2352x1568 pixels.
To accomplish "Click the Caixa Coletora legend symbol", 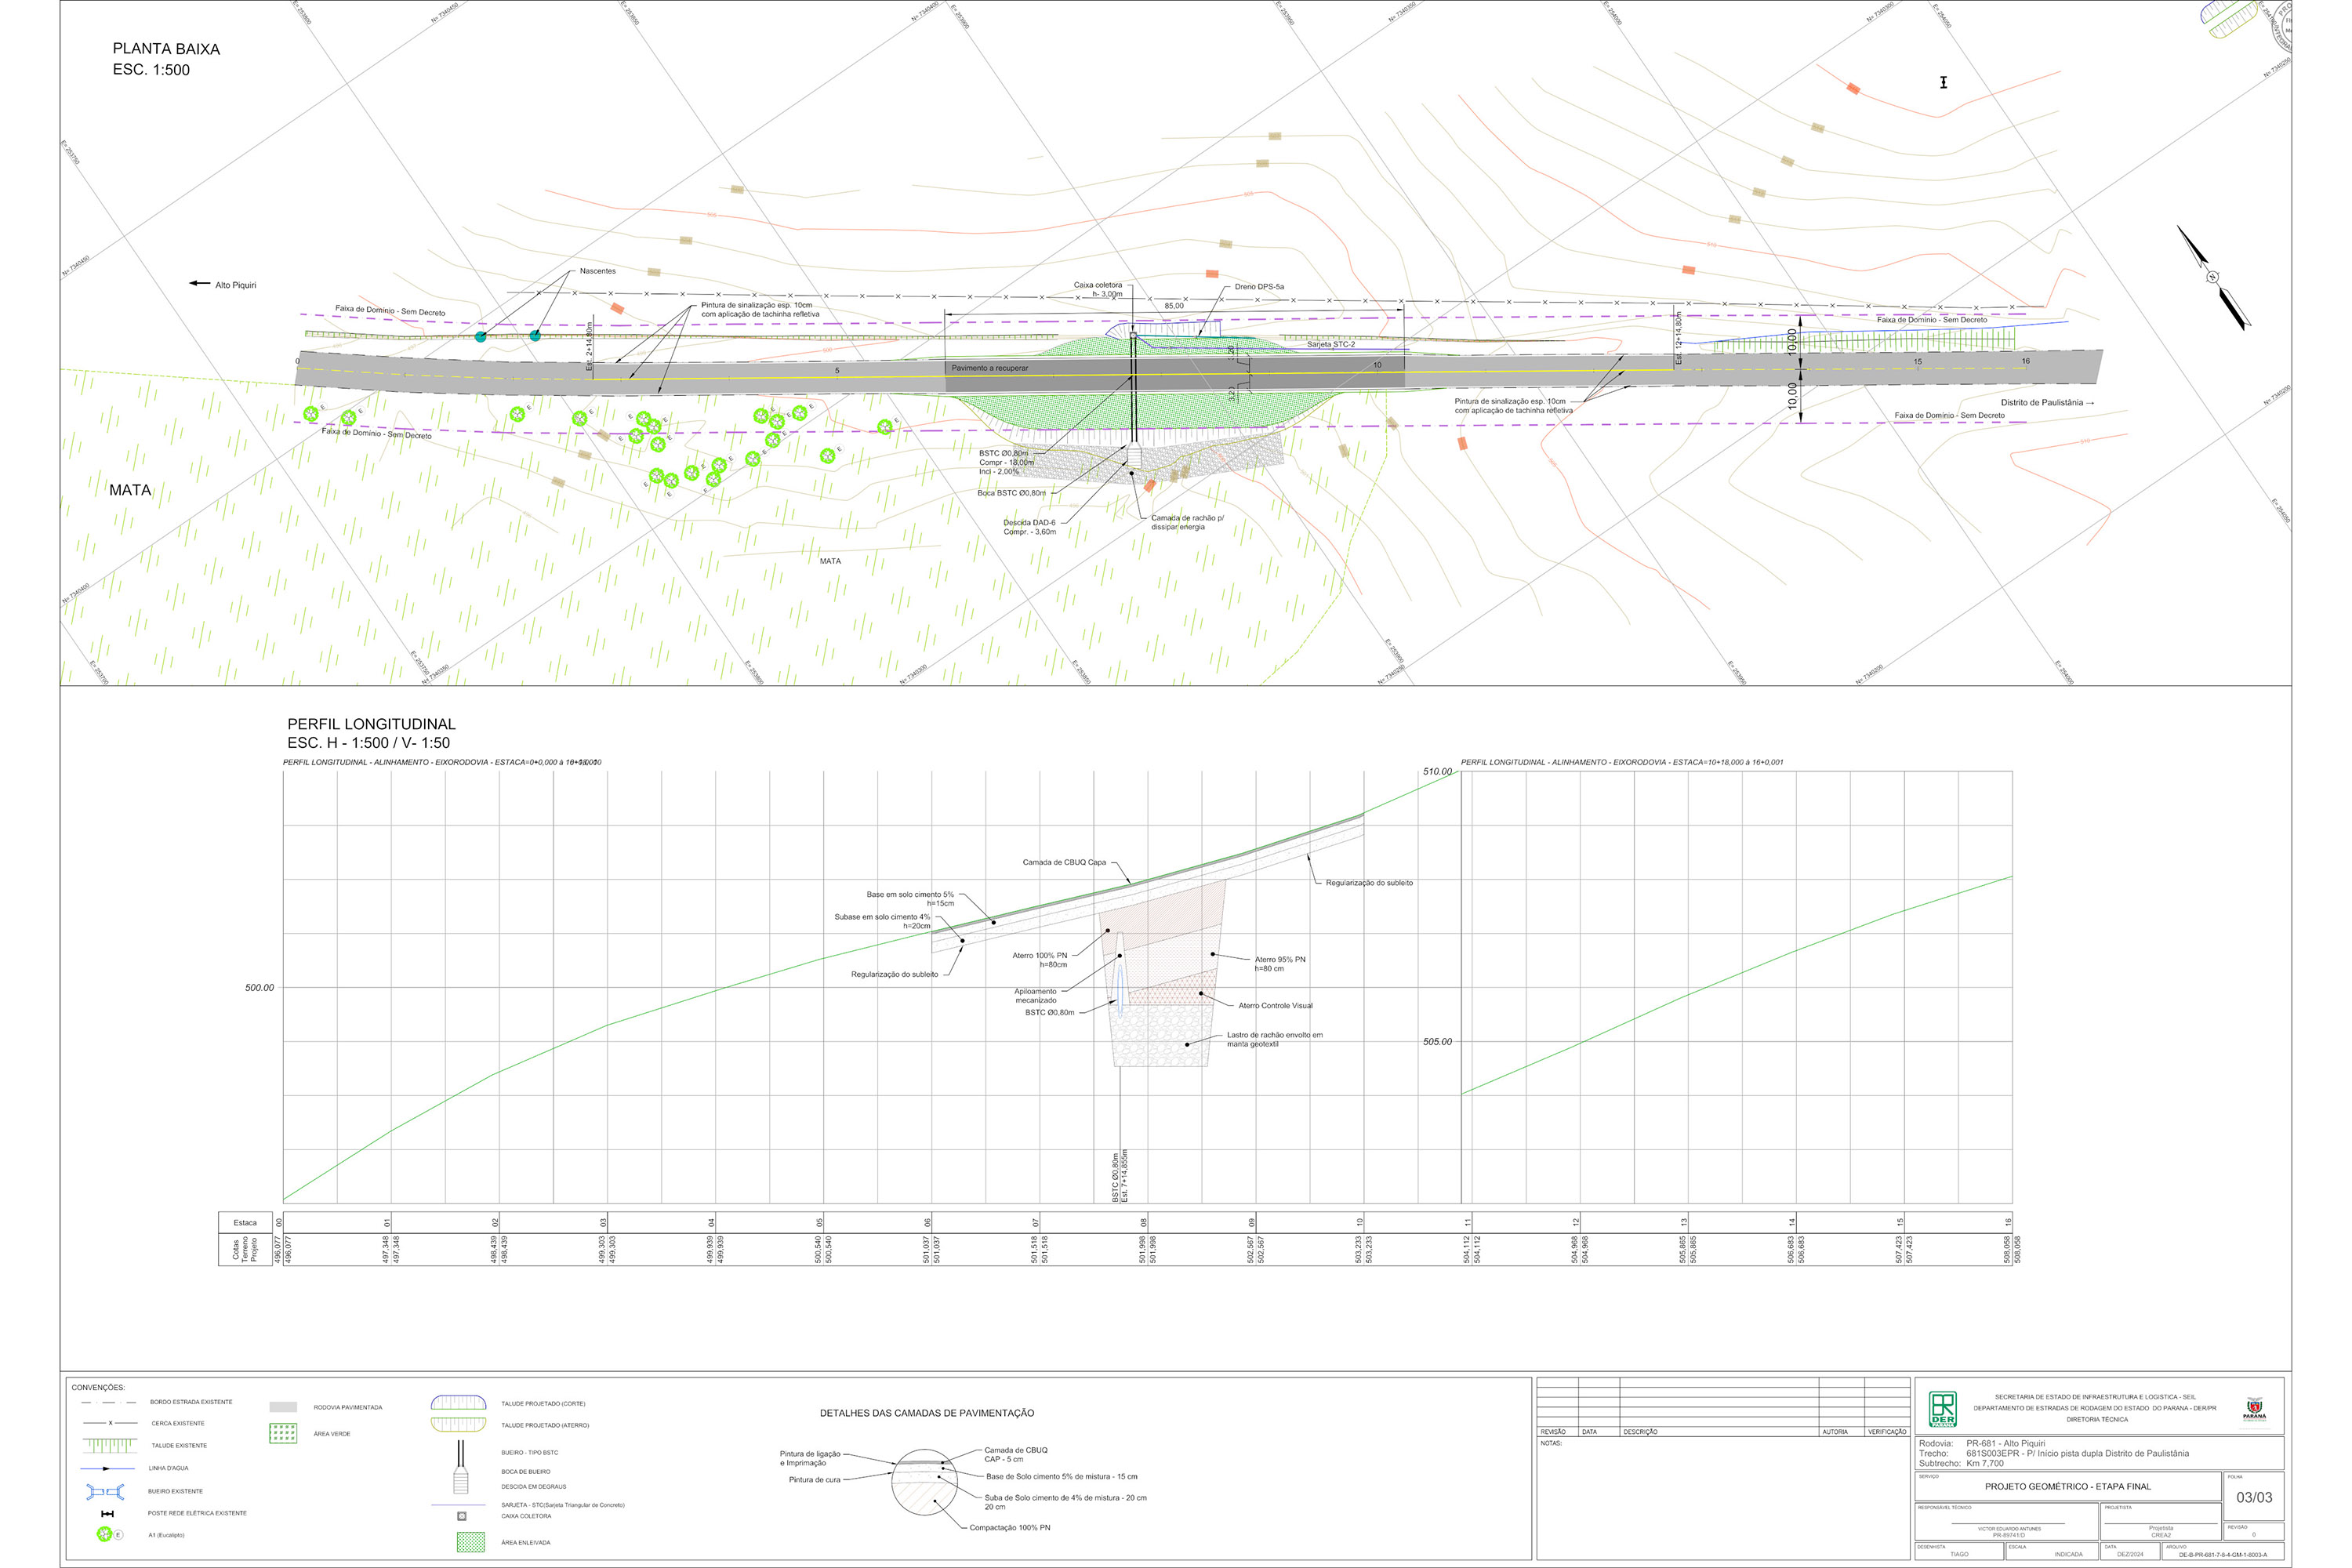I will click(461, 1516).
